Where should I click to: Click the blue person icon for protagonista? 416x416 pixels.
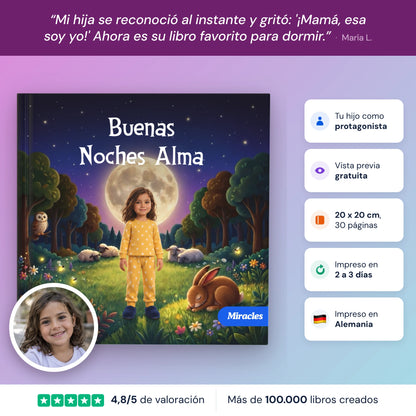point(320,121)
